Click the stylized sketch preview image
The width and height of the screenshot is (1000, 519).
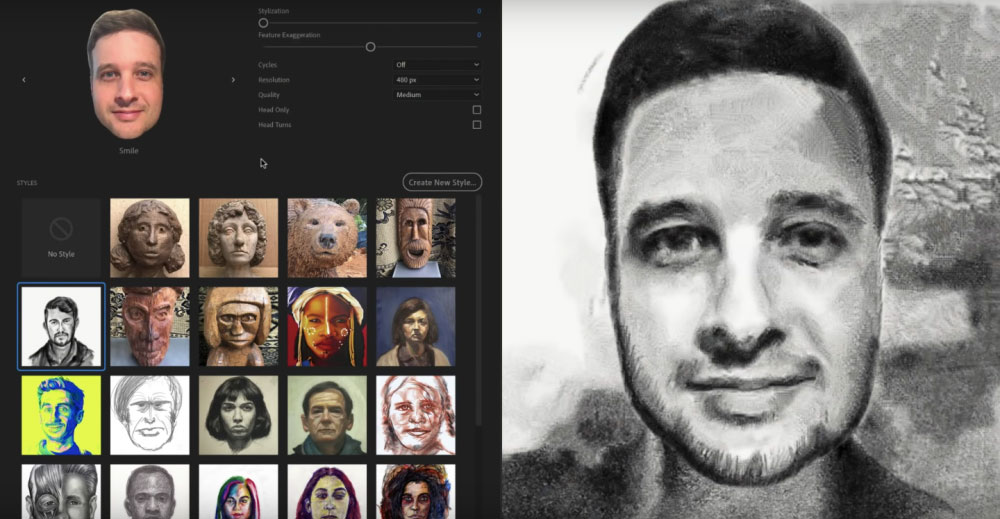tap(751, 260)
